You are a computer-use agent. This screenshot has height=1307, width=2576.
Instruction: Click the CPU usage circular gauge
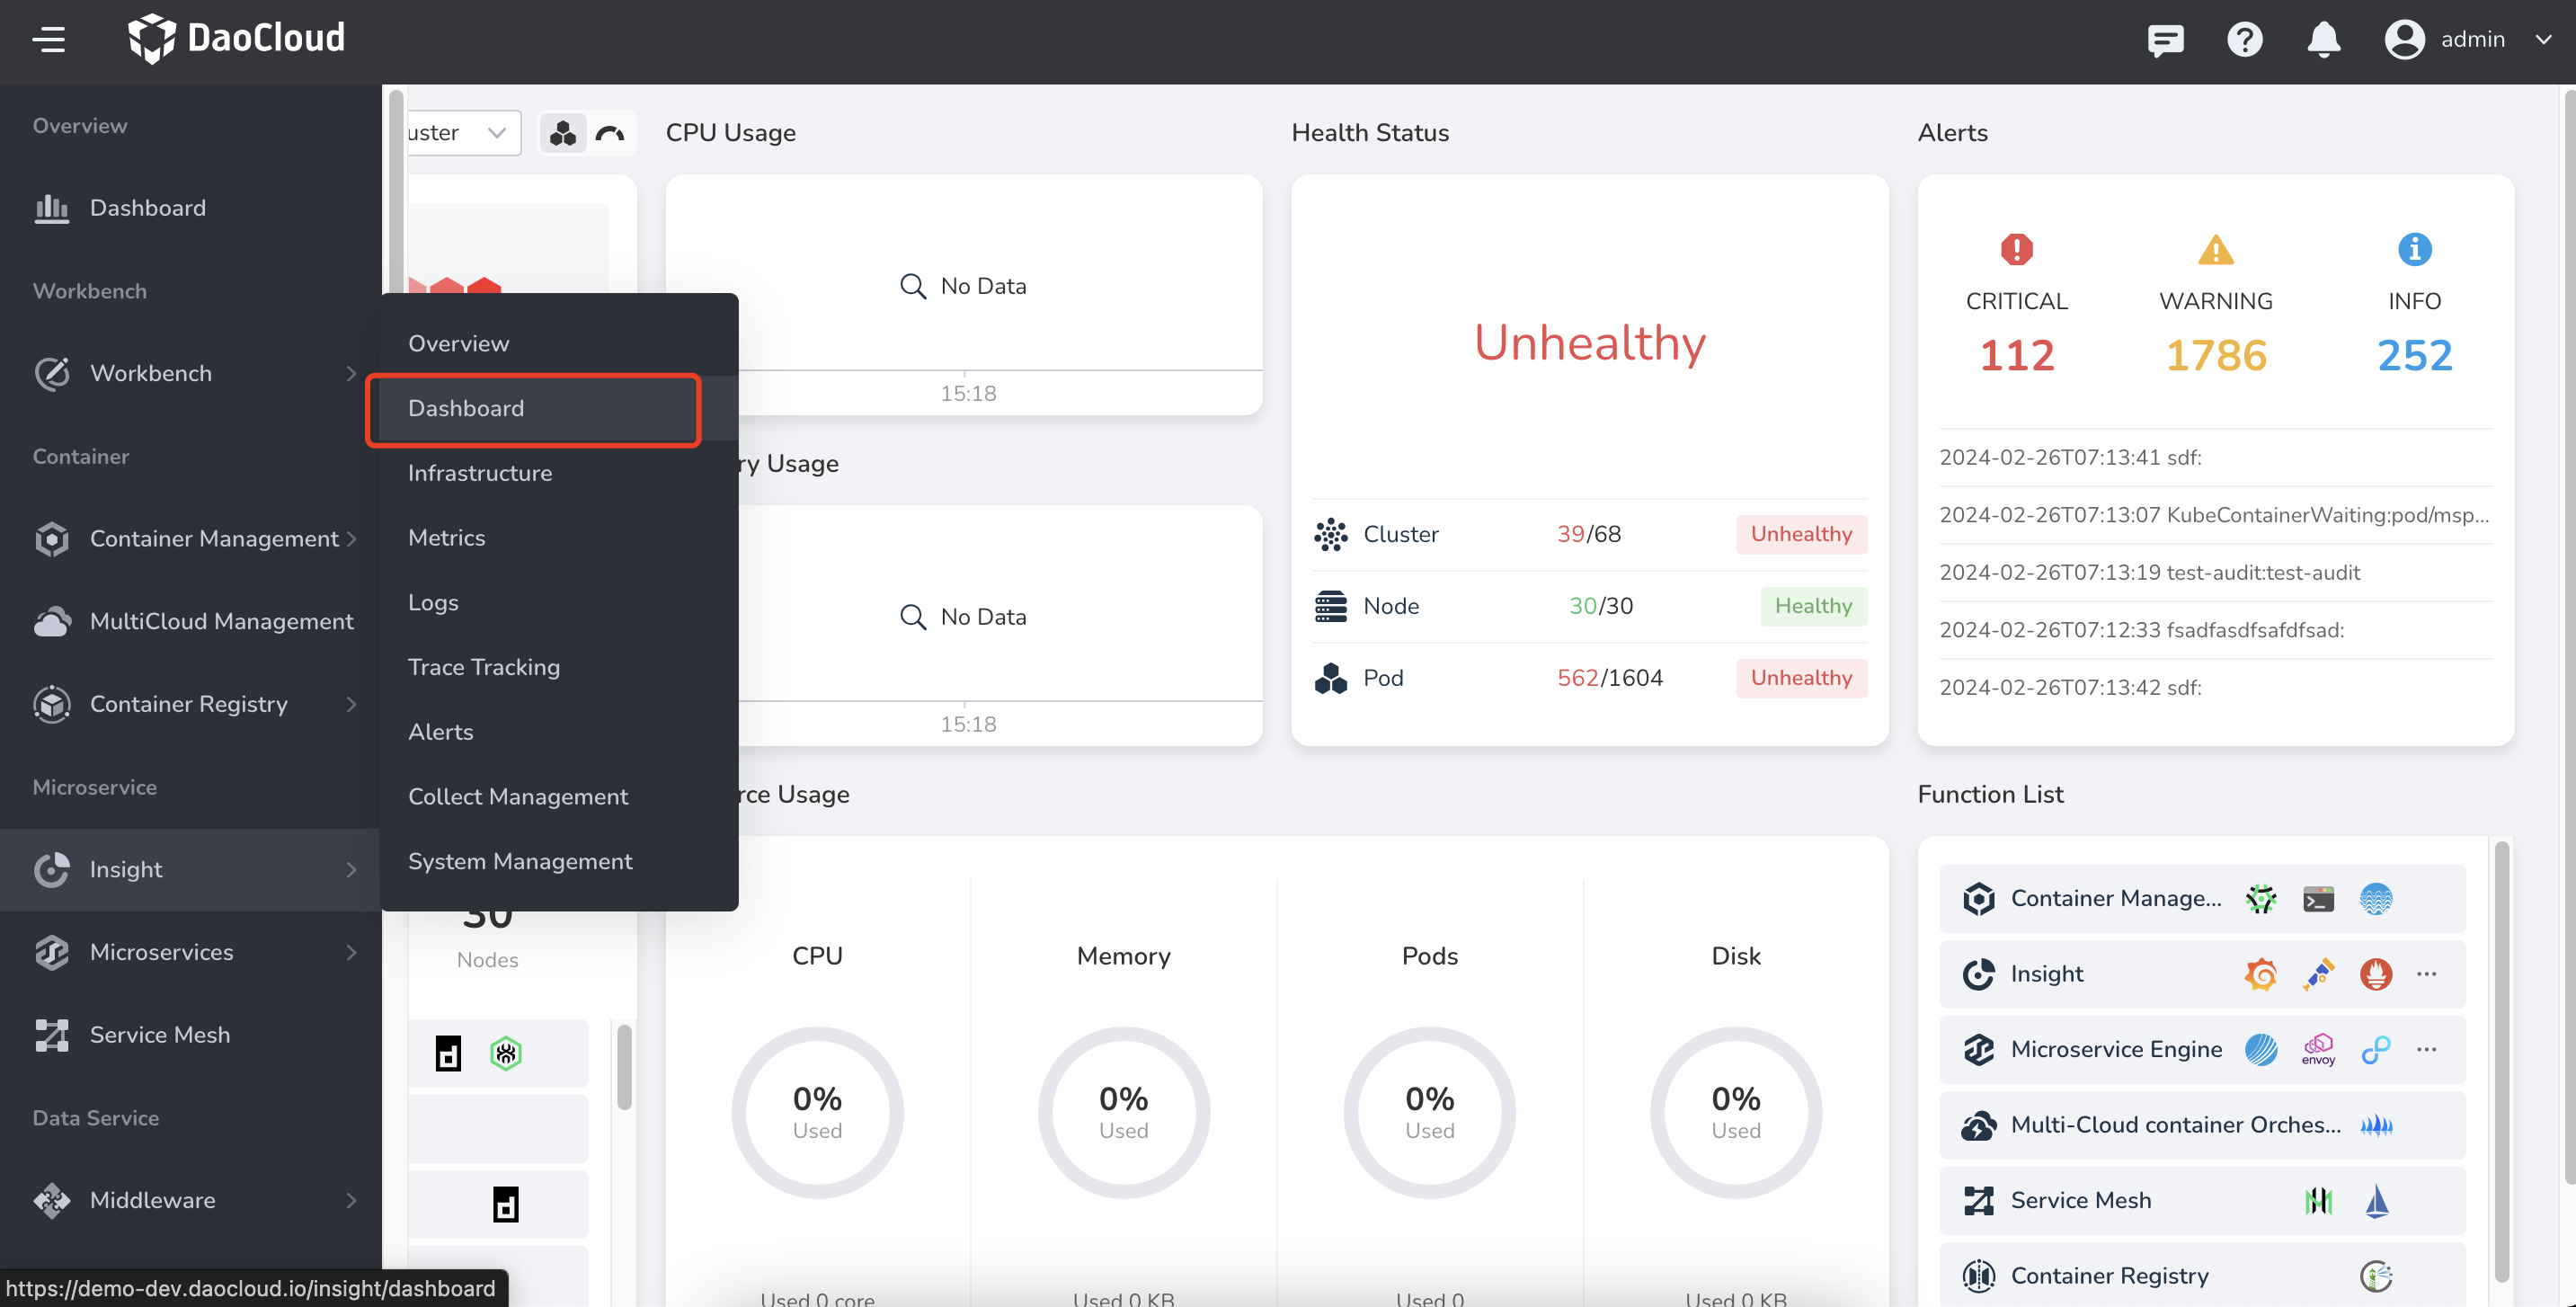817,1112
